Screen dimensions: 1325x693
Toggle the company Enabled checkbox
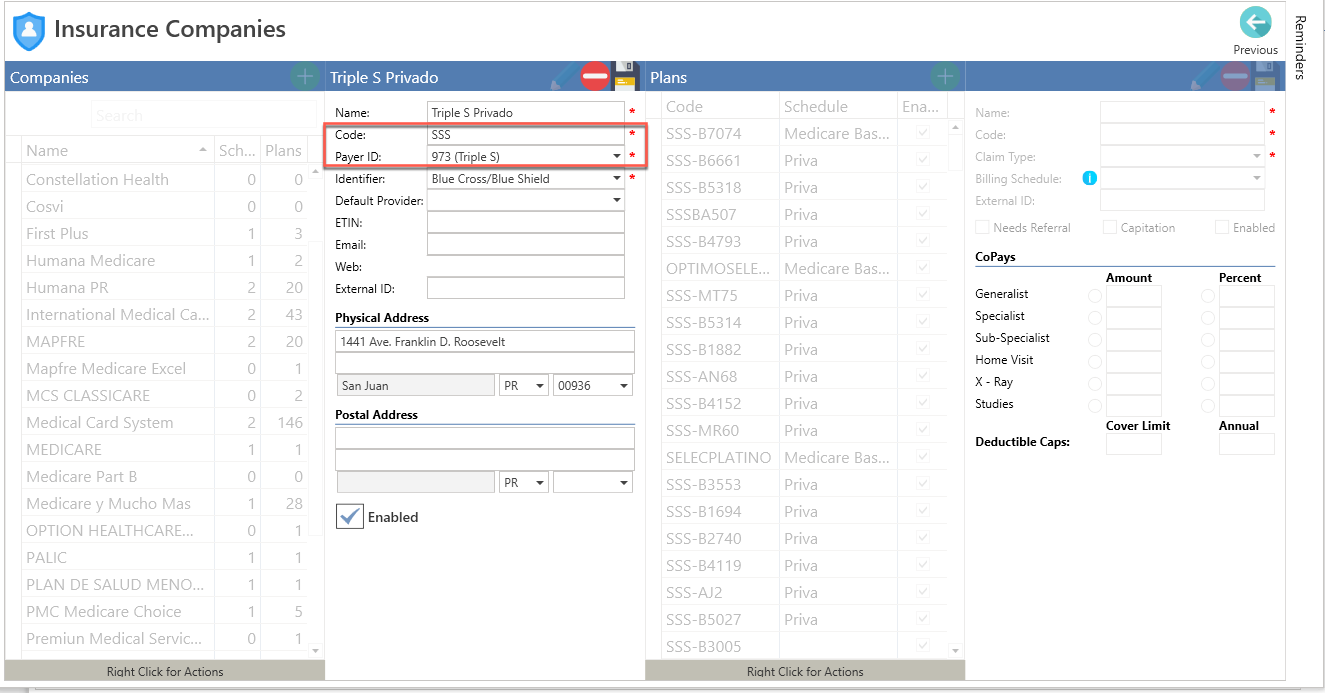point(349,516)
